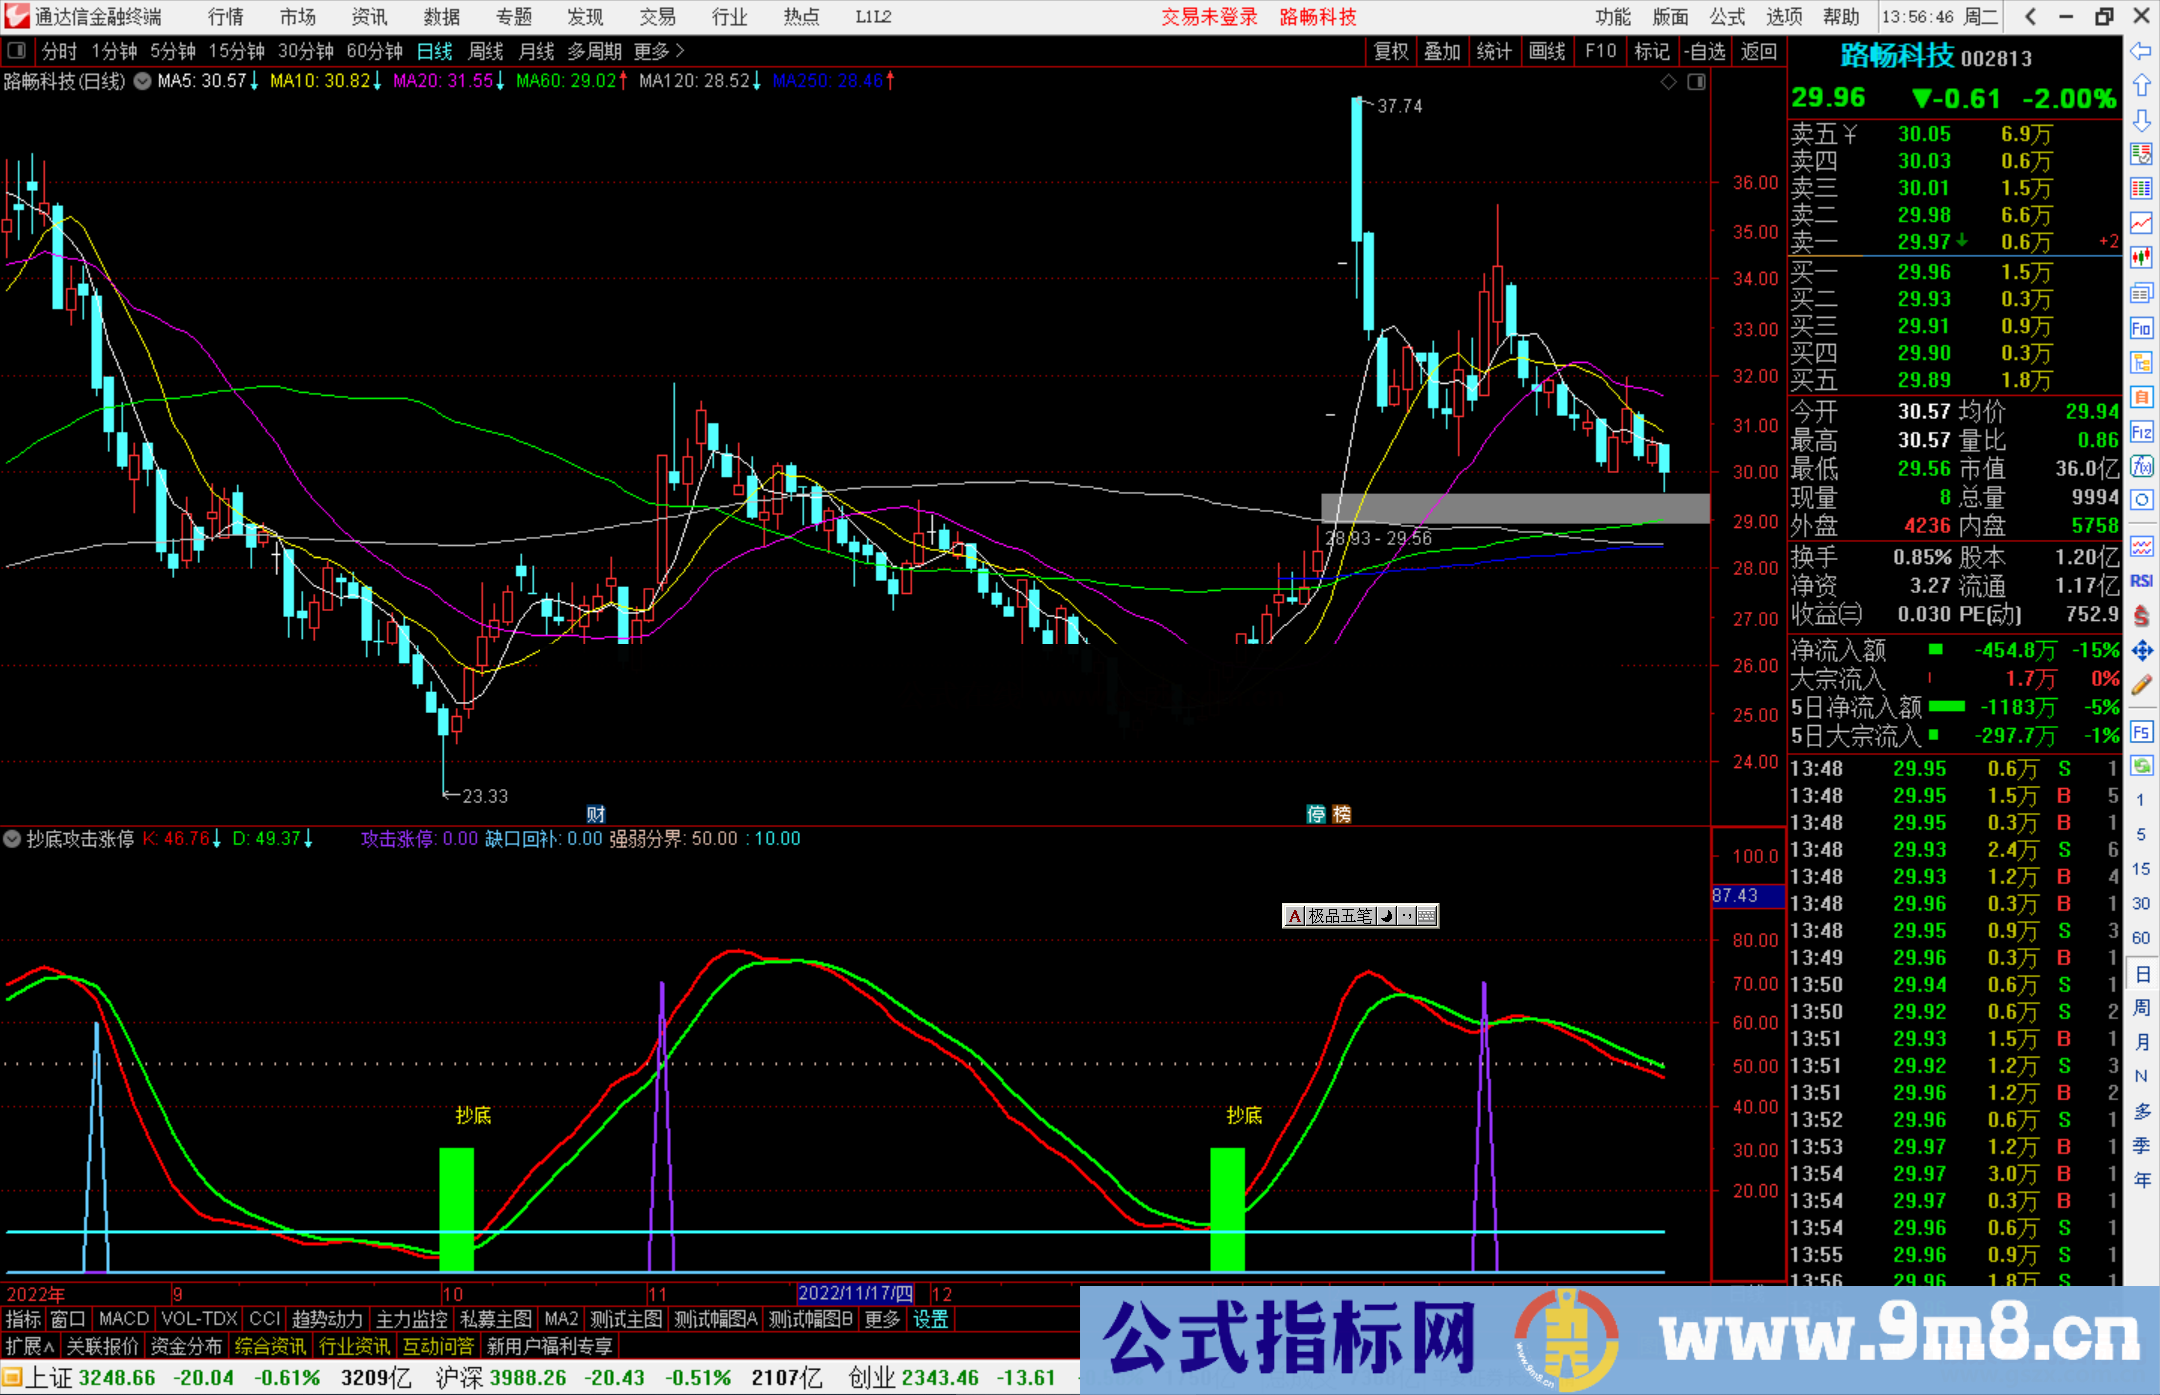Switch to 30-minute period in right sidebar
This screenshot has height=1395, width=2160.
[x=2141, y=903]
